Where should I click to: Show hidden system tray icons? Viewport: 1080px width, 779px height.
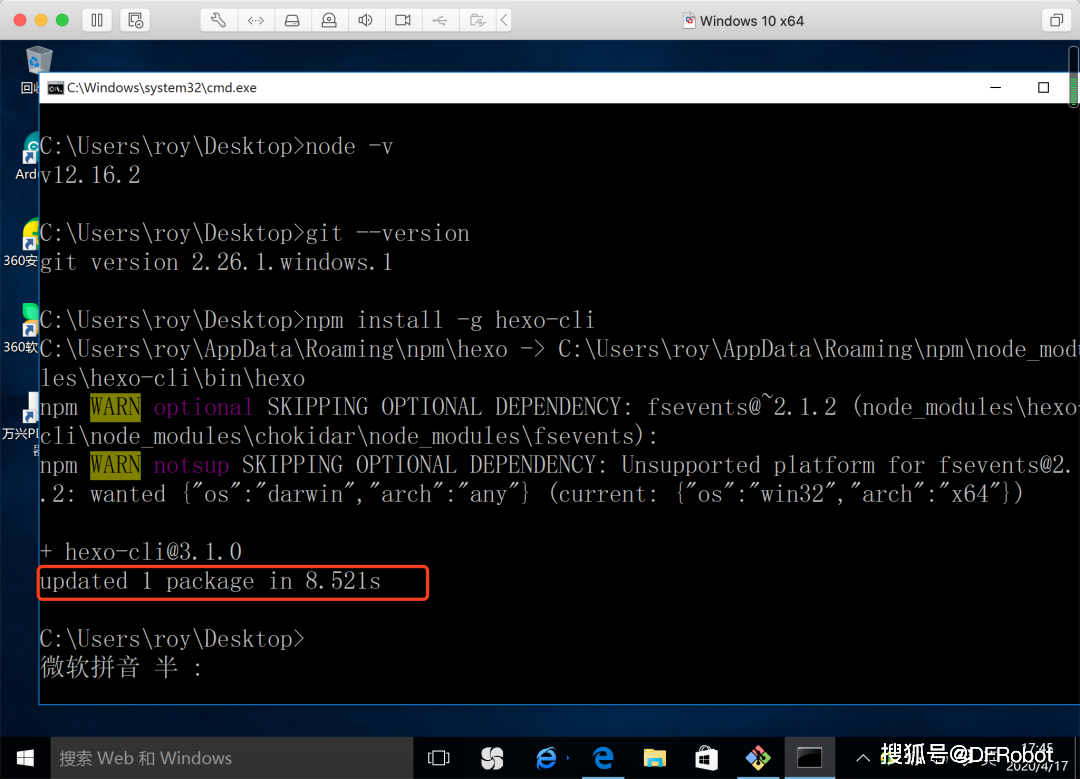[862, 758]
